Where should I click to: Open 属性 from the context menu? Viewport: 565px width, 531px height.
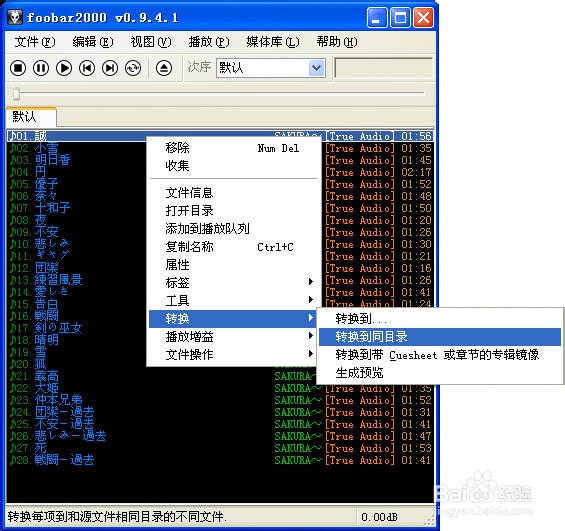click(233, 265)
